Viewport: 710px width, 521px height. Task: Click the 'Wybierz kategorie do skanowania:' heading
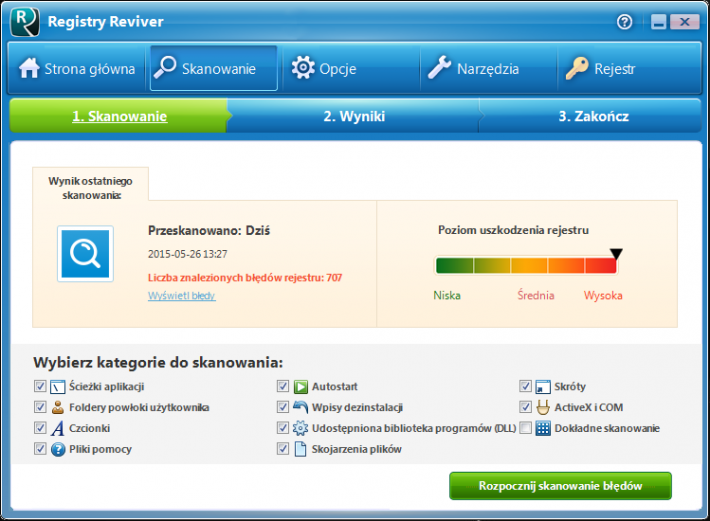[x=158, y=363]
